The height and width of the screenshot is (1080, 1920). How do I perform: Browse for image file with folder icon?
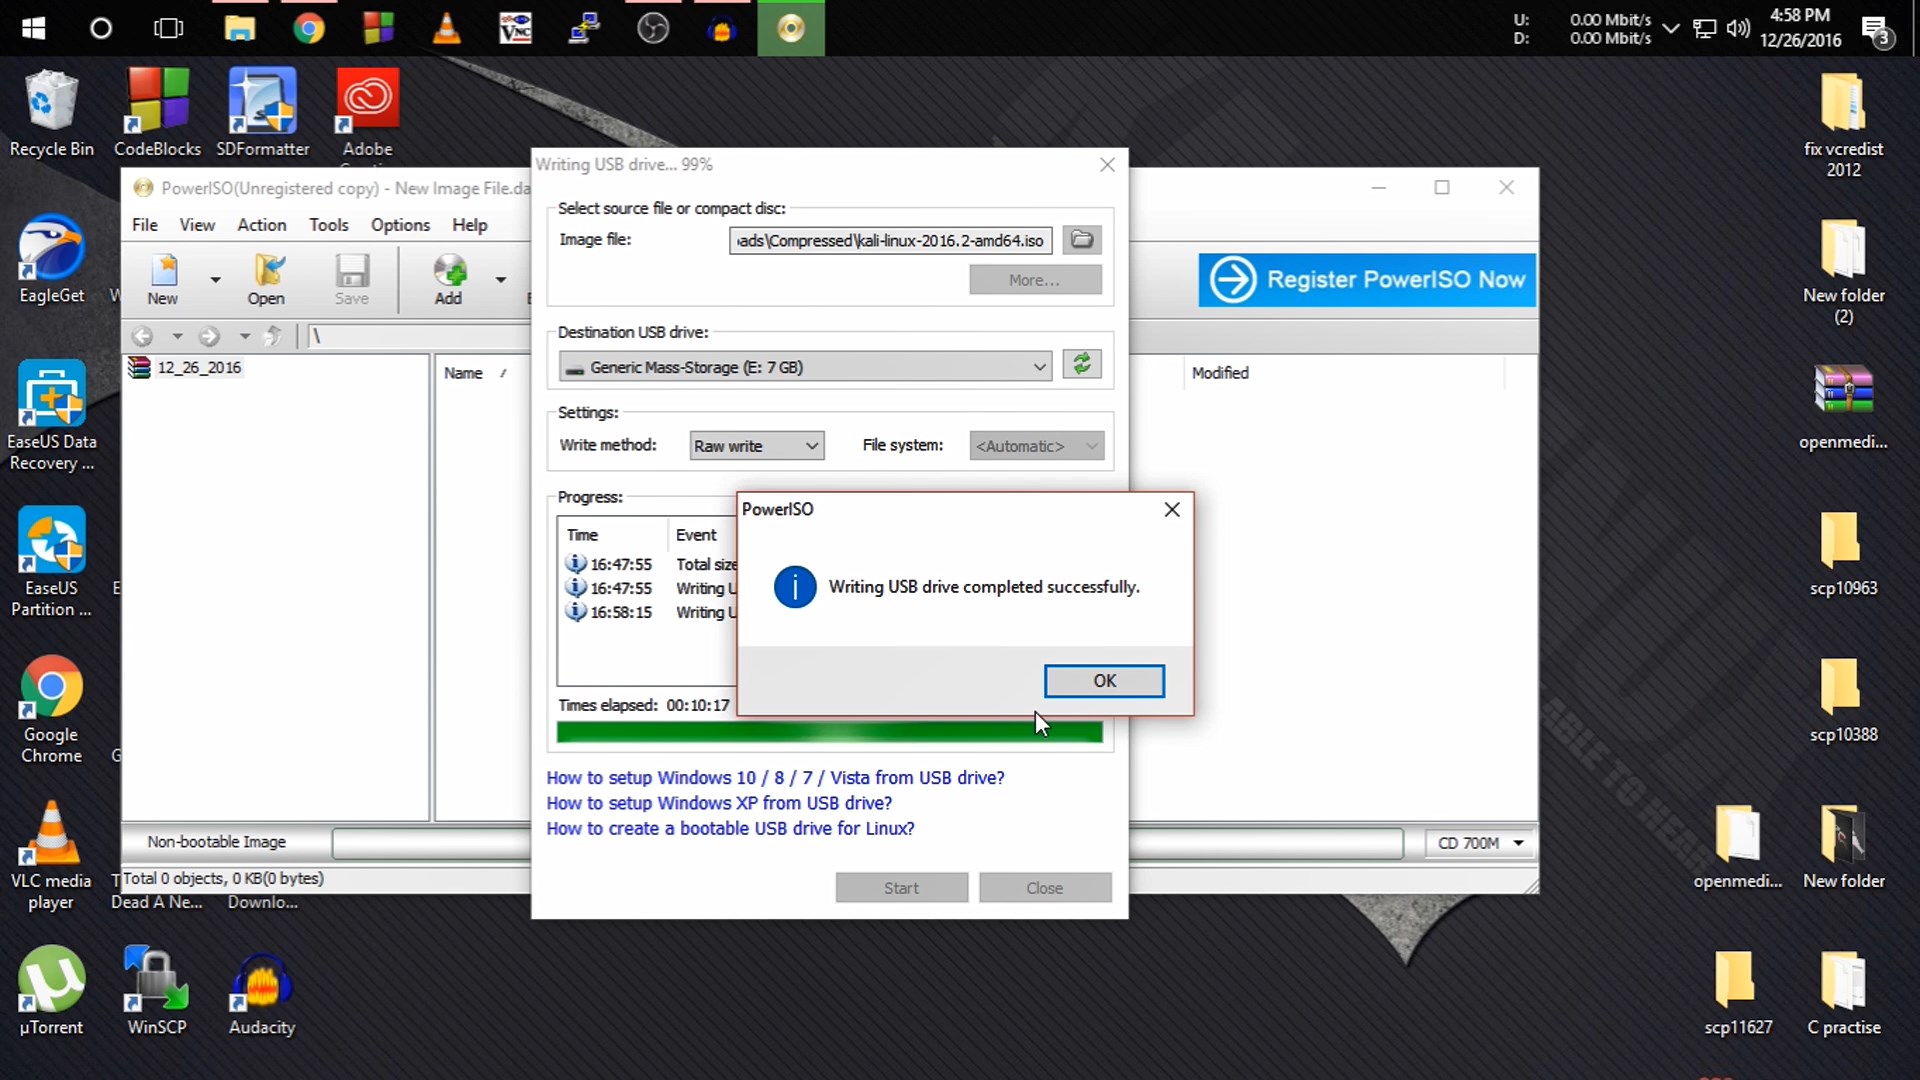[1082, 240]
